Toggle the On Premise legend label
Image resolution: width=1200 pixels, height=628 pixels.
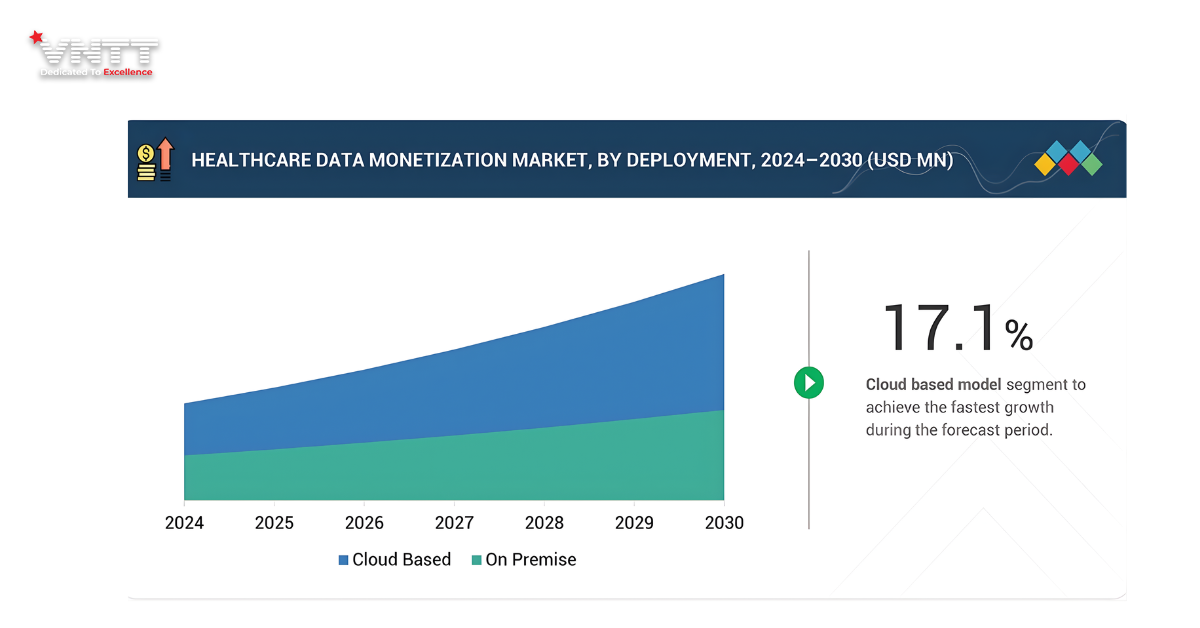[530, 560]
